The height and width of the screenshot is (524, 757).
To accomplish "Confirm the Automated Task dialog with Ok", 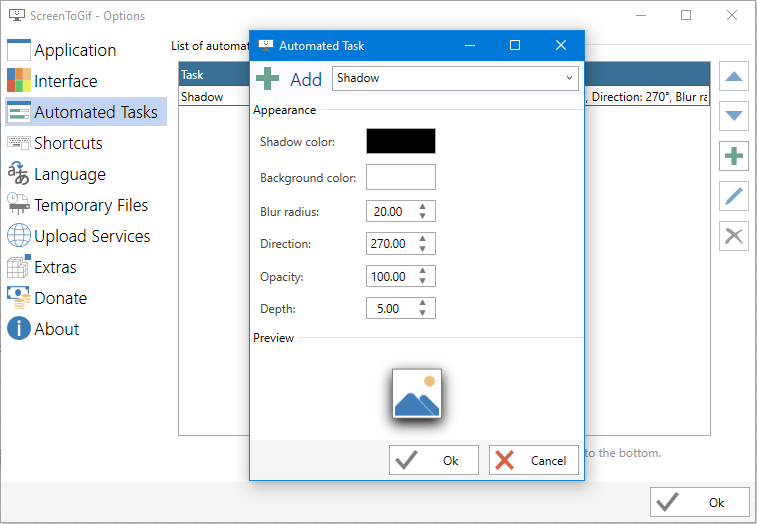I will pos(434,460).
